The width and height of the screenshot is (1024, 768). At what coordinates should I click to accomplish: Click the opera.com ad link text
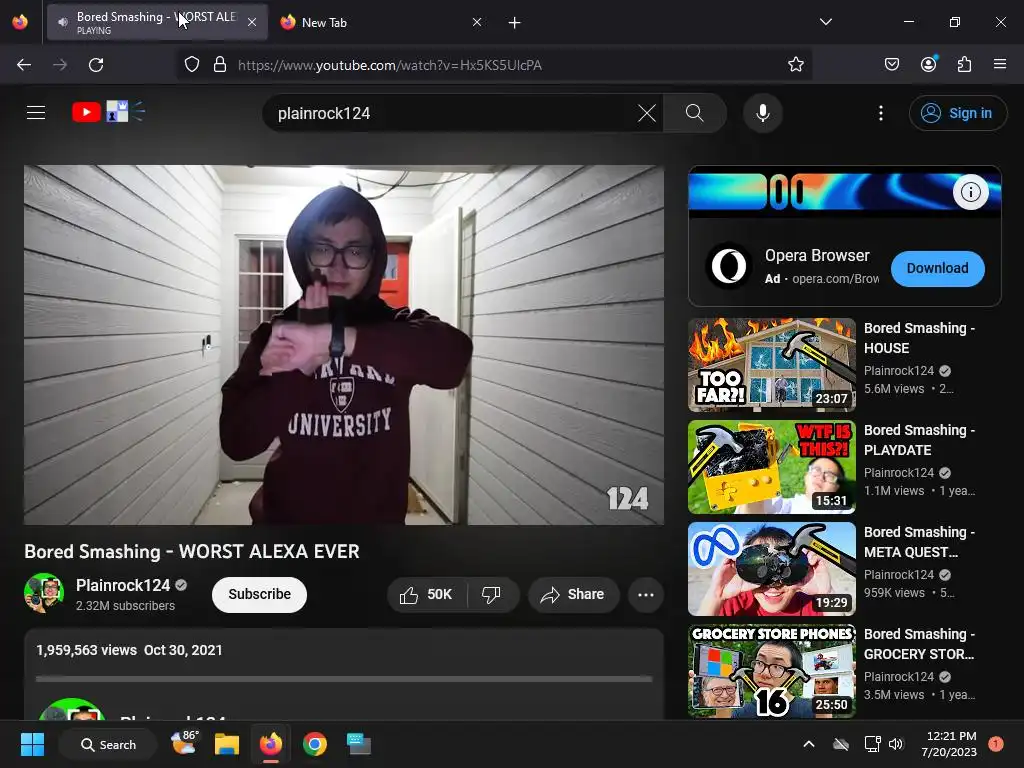coord(835,279)
